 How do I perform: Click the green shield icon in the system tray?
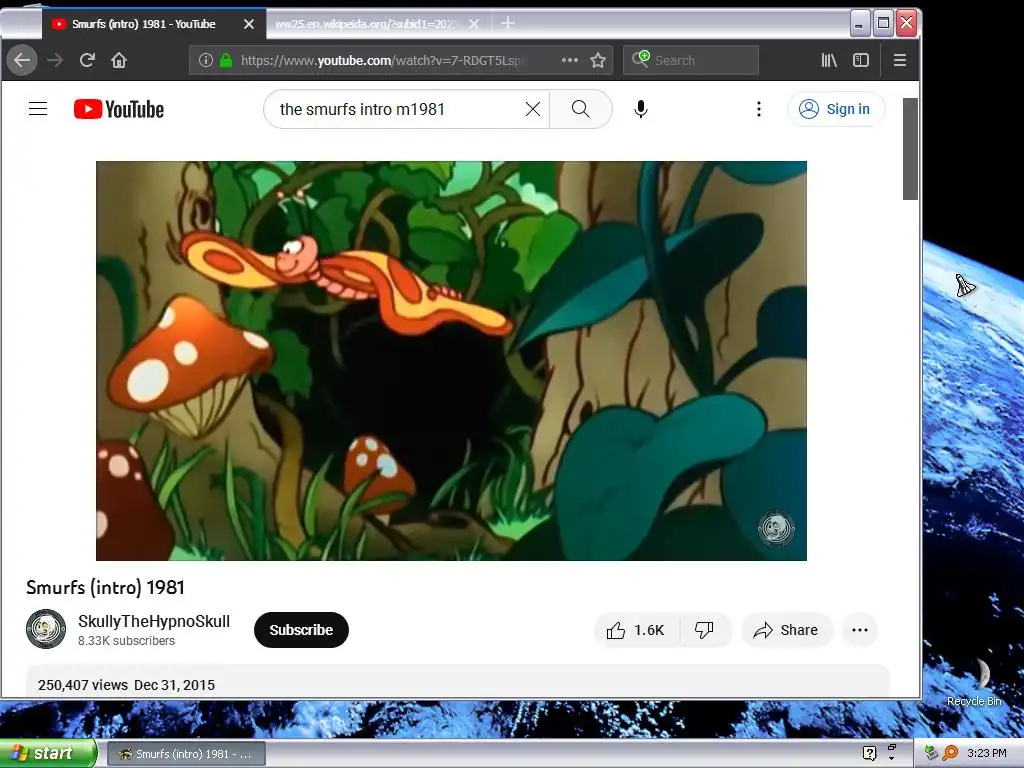click(931, 753)
